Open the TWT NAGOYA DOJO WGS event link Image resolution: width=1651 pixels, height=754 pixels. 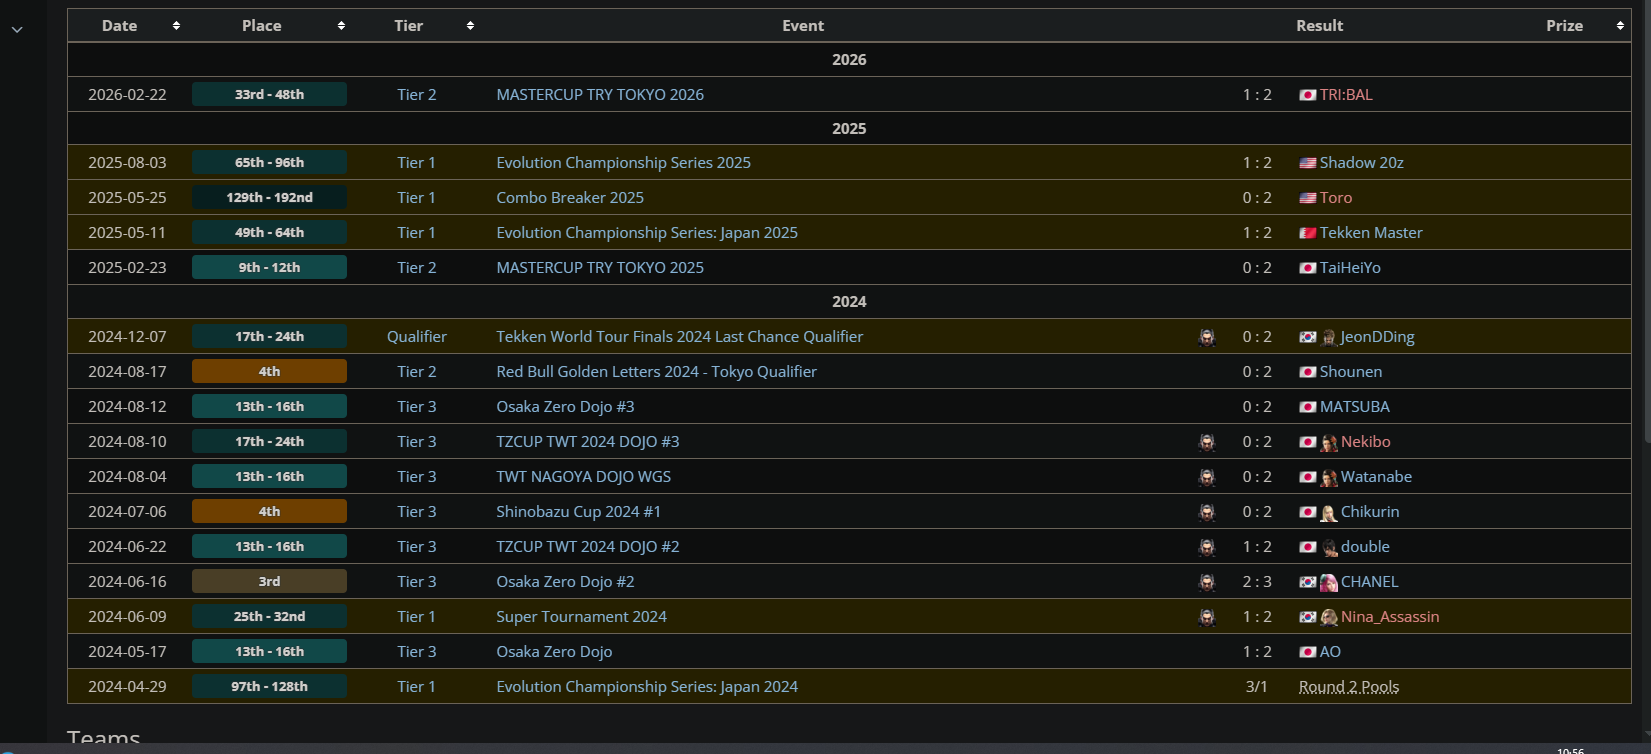click(584, 477)
